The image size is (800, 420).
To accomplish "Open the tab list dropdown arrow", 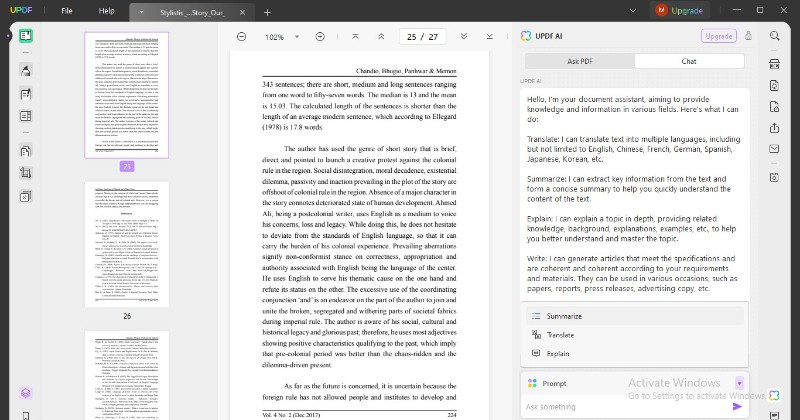I will [x=141, y=12].
